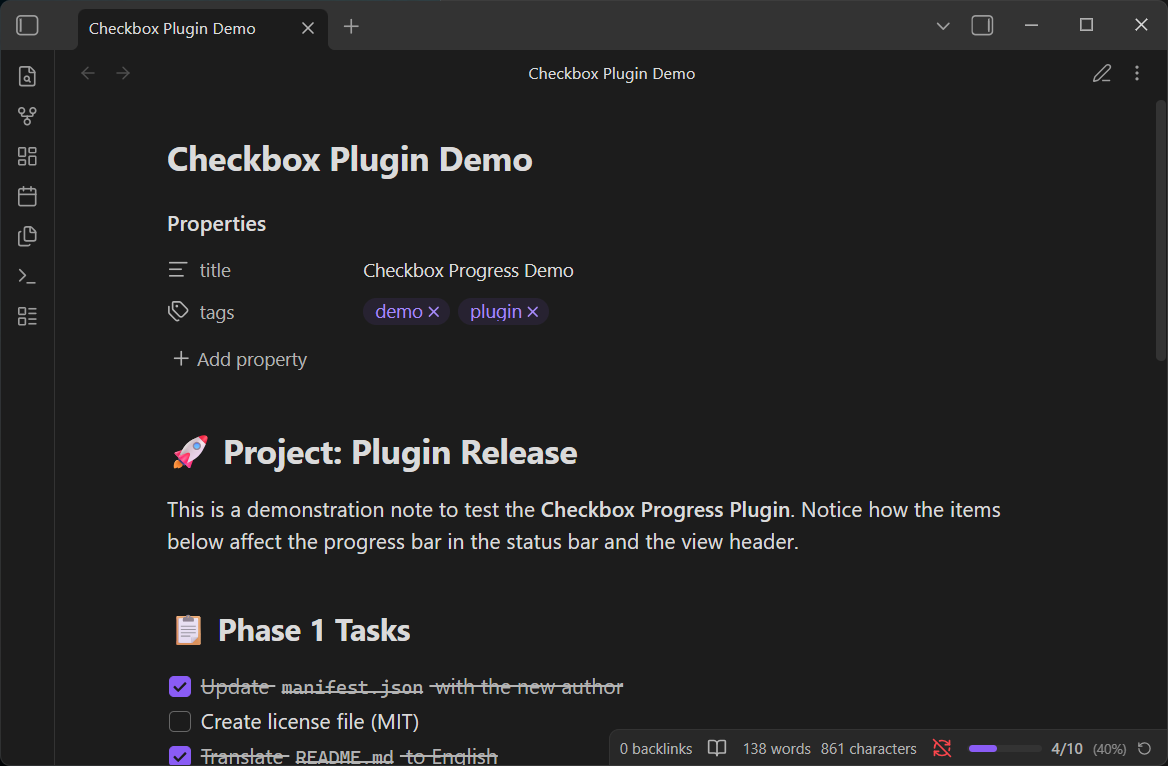1168x766 pixels.
Task: Open command palette terminal icon
Action: [x=28, y=276]
